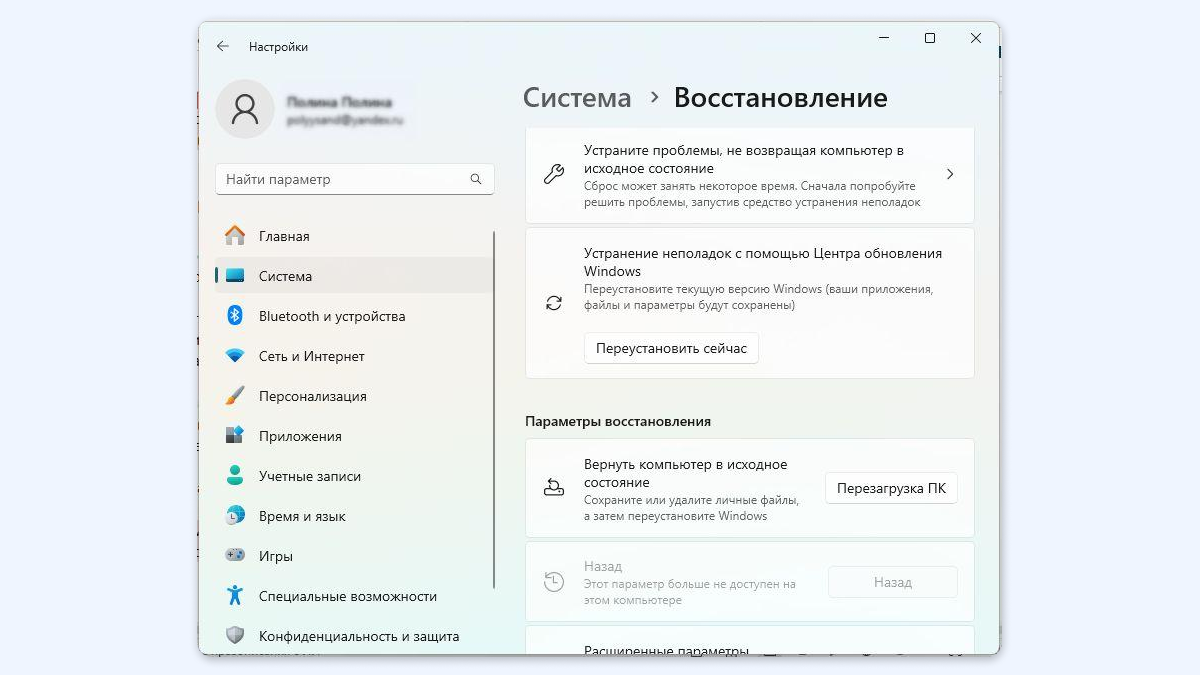Open Специальные возможности settings
The image size is (1200, 675).
point(354,596)
